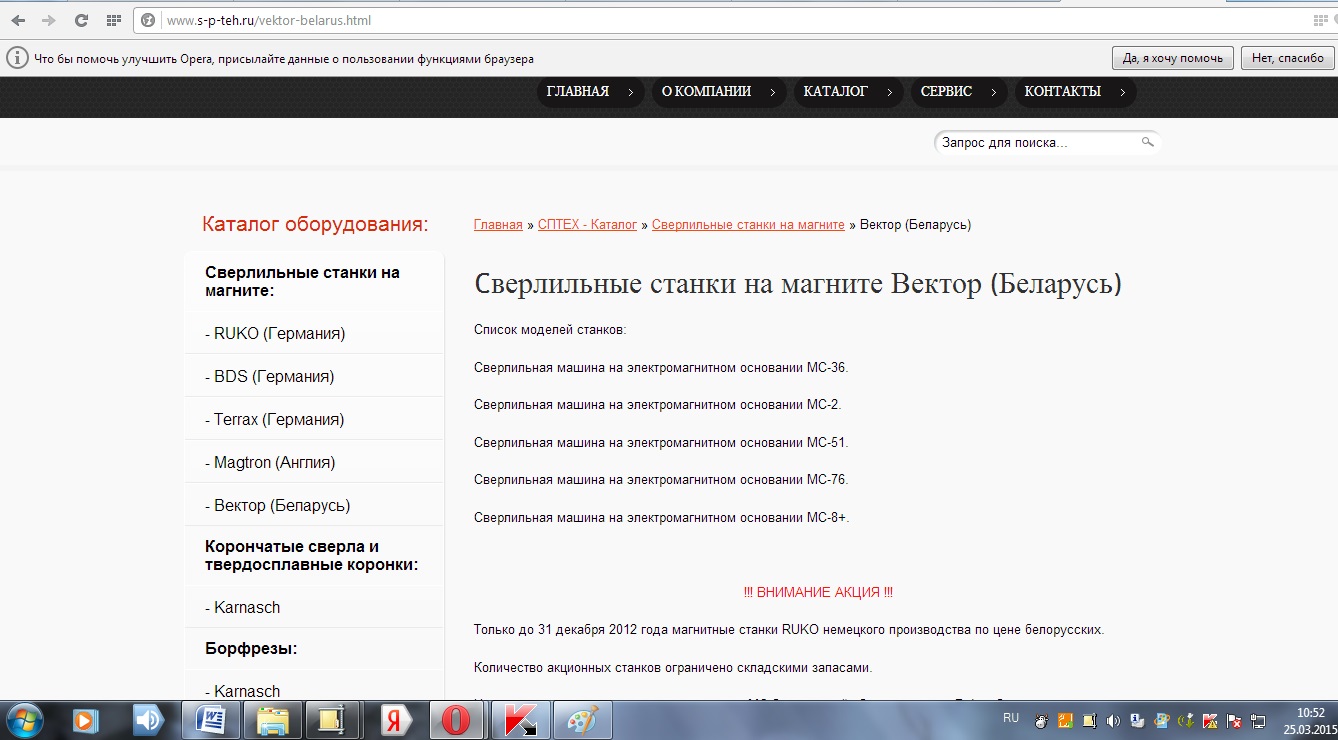Click the МС-76 drilling machine line
This screenshot has height=740, width=1338.
point(661,480)
